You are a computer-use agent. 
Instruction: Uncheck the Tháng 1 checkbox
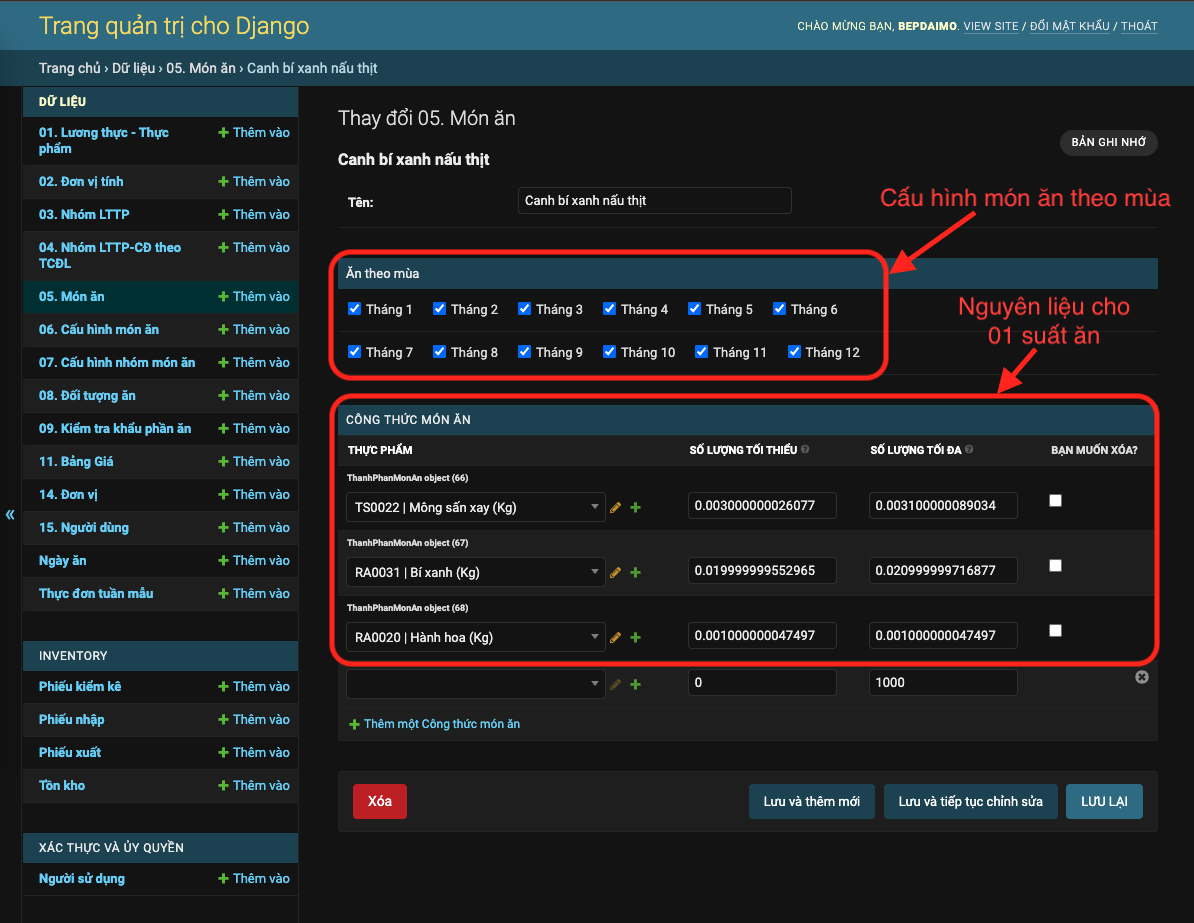click(x=355, y=309)
